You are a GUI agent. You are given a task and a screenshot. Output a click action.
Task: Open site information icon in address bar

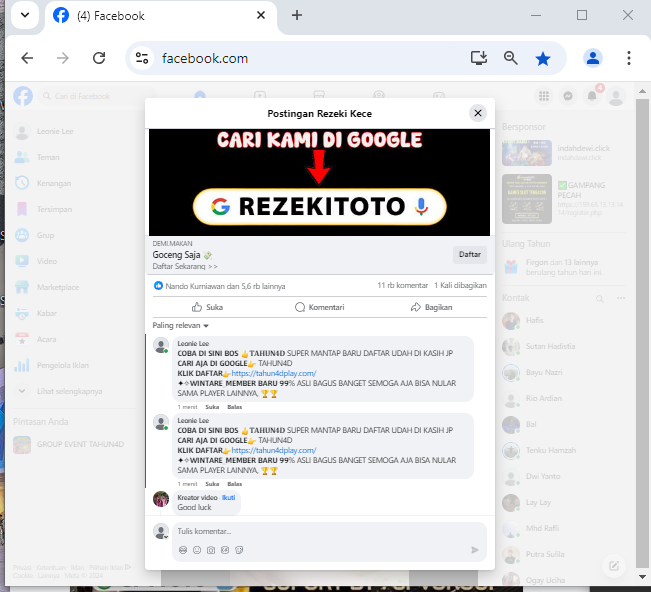pyautogui.click(x=142, y=58)
